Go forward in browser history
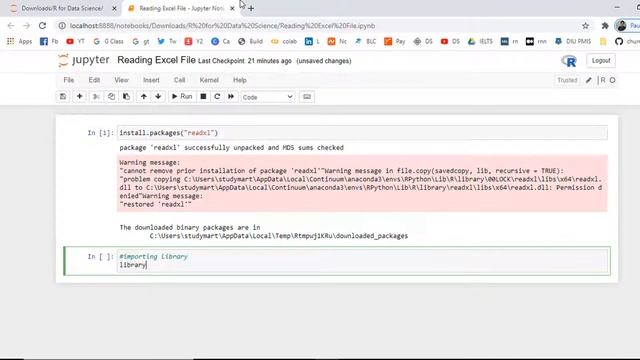Screen dimensions: 640x360 click(27, 26)
